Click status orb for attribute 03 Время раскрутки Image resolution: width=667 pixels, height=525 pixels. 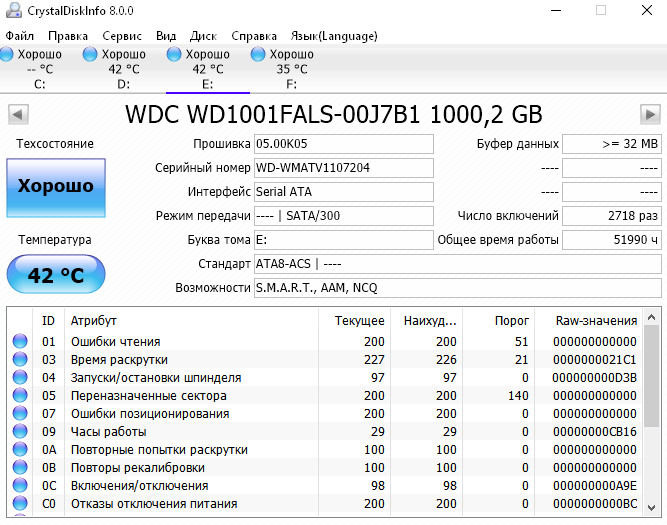(20, 359)
